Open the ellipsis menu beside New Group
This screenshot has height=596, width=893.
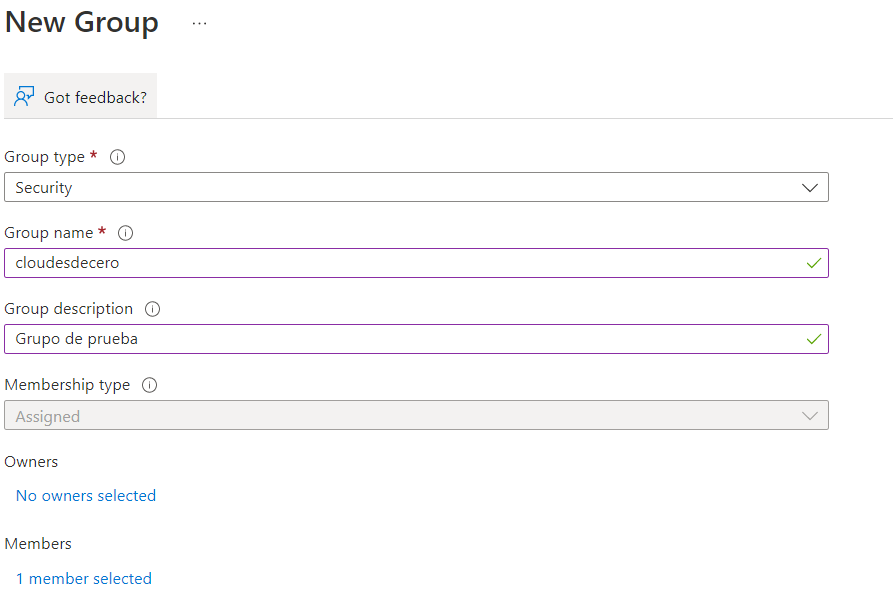[x=199, y=23]
